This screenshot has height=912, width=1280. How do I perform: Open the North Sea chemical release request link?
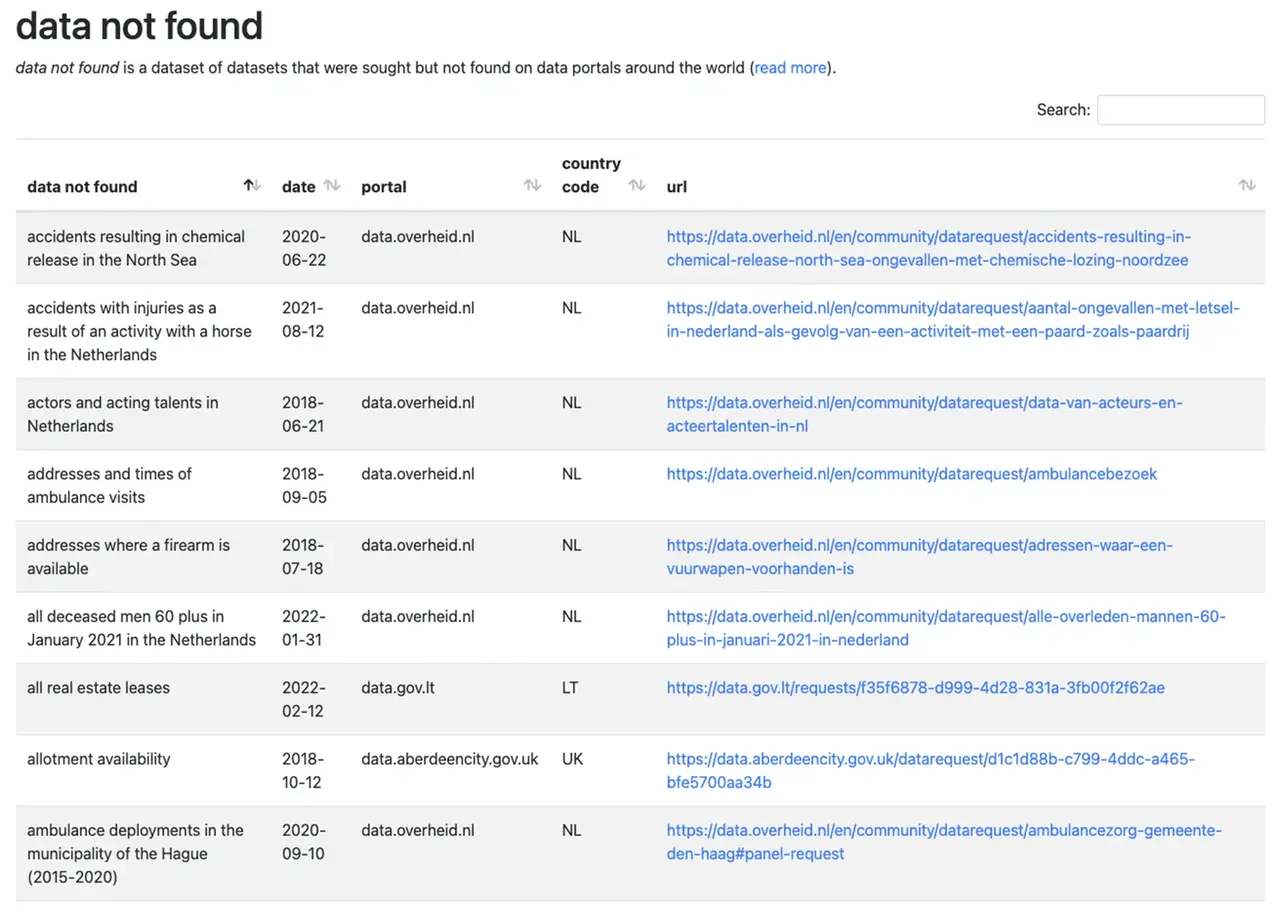tap(928, 248)
